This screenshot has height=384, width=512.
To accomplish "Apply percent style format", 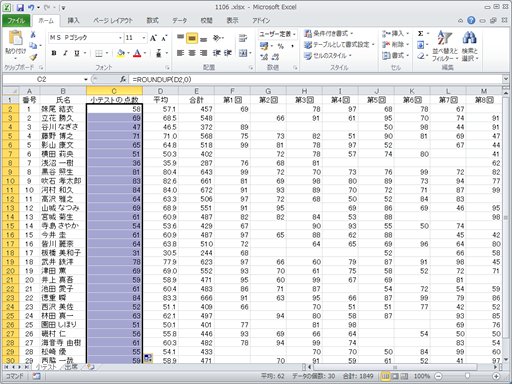I will tap(281, 46).
